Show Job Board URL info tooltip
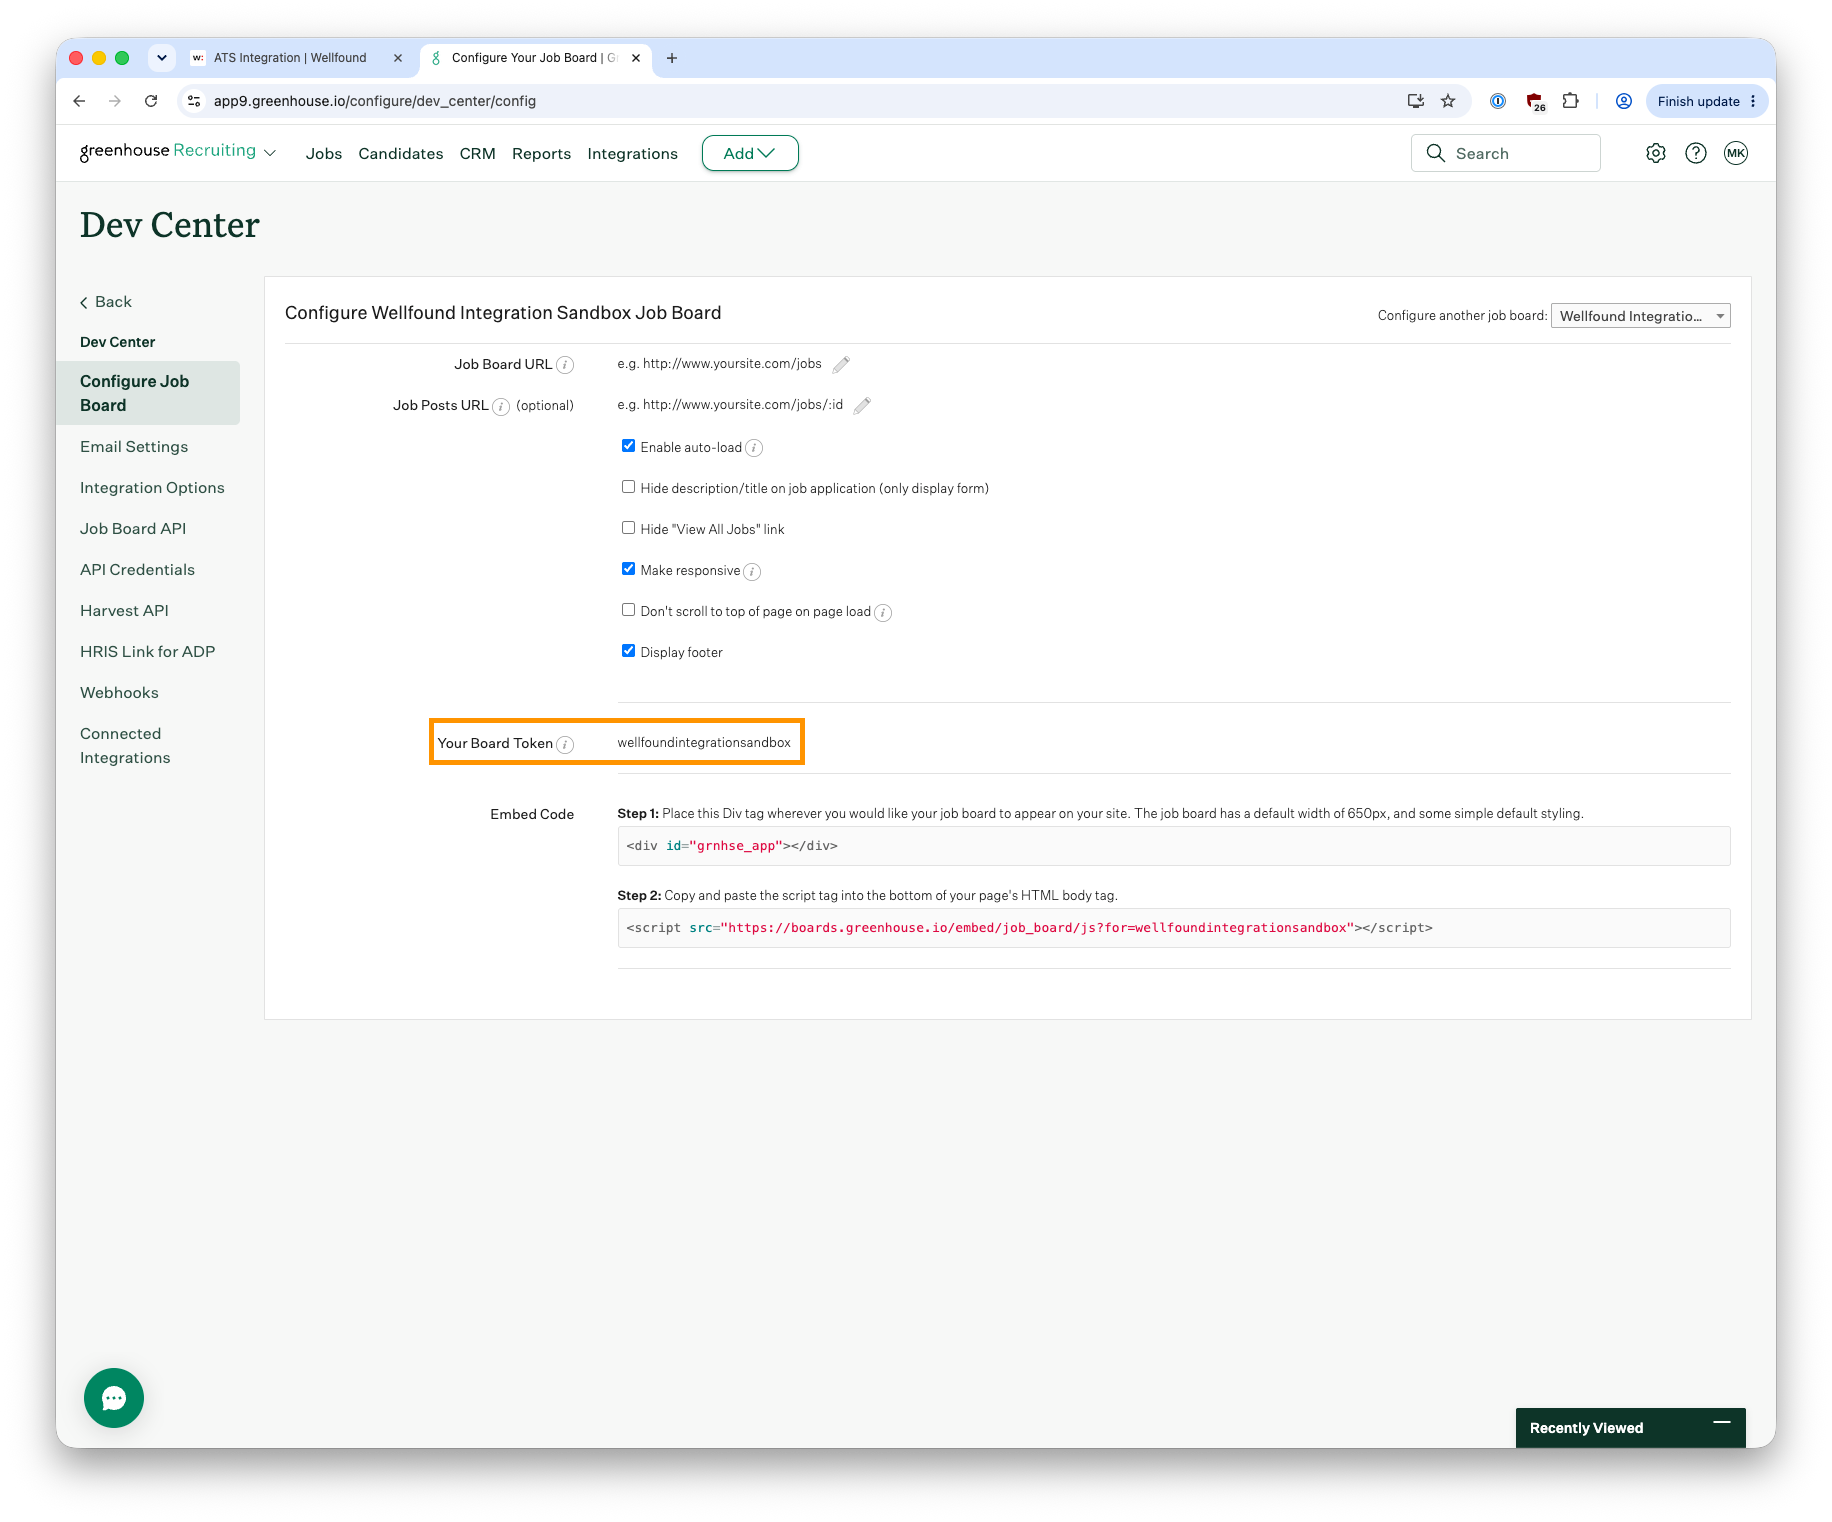 tap(565, 365)
